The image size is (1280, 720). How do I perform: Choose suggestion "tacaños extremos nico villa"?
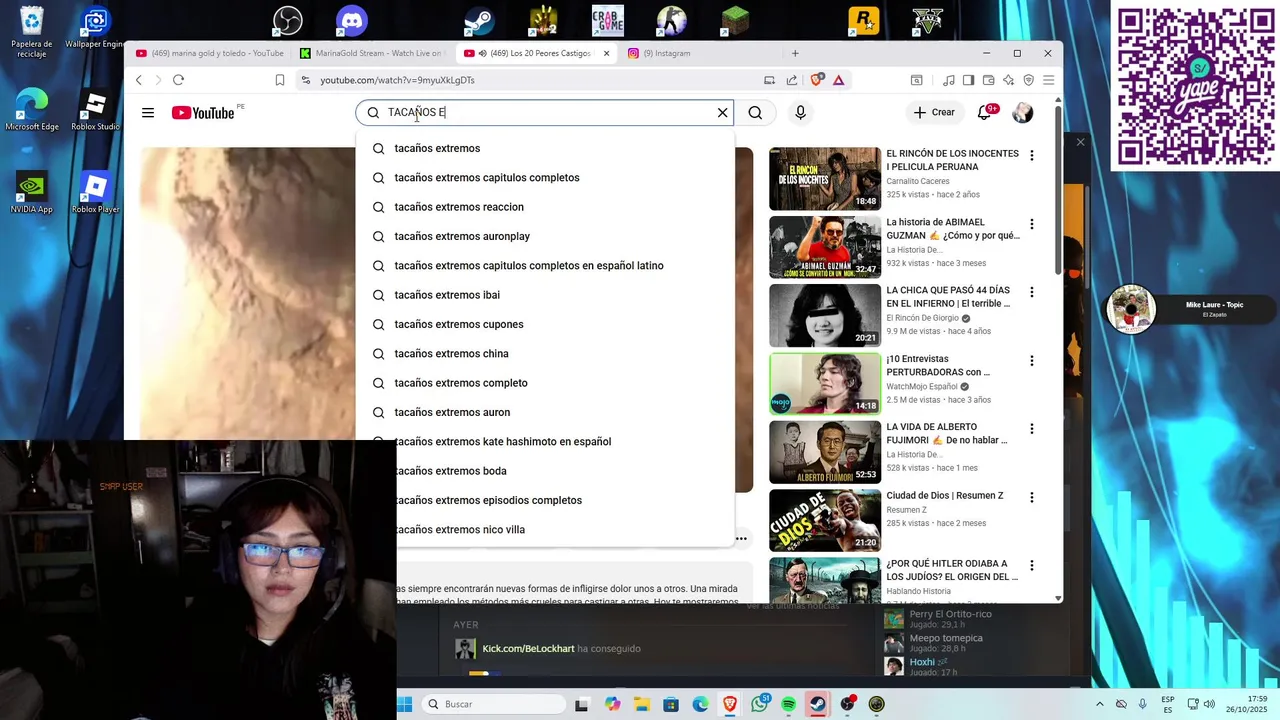[565, 530]
